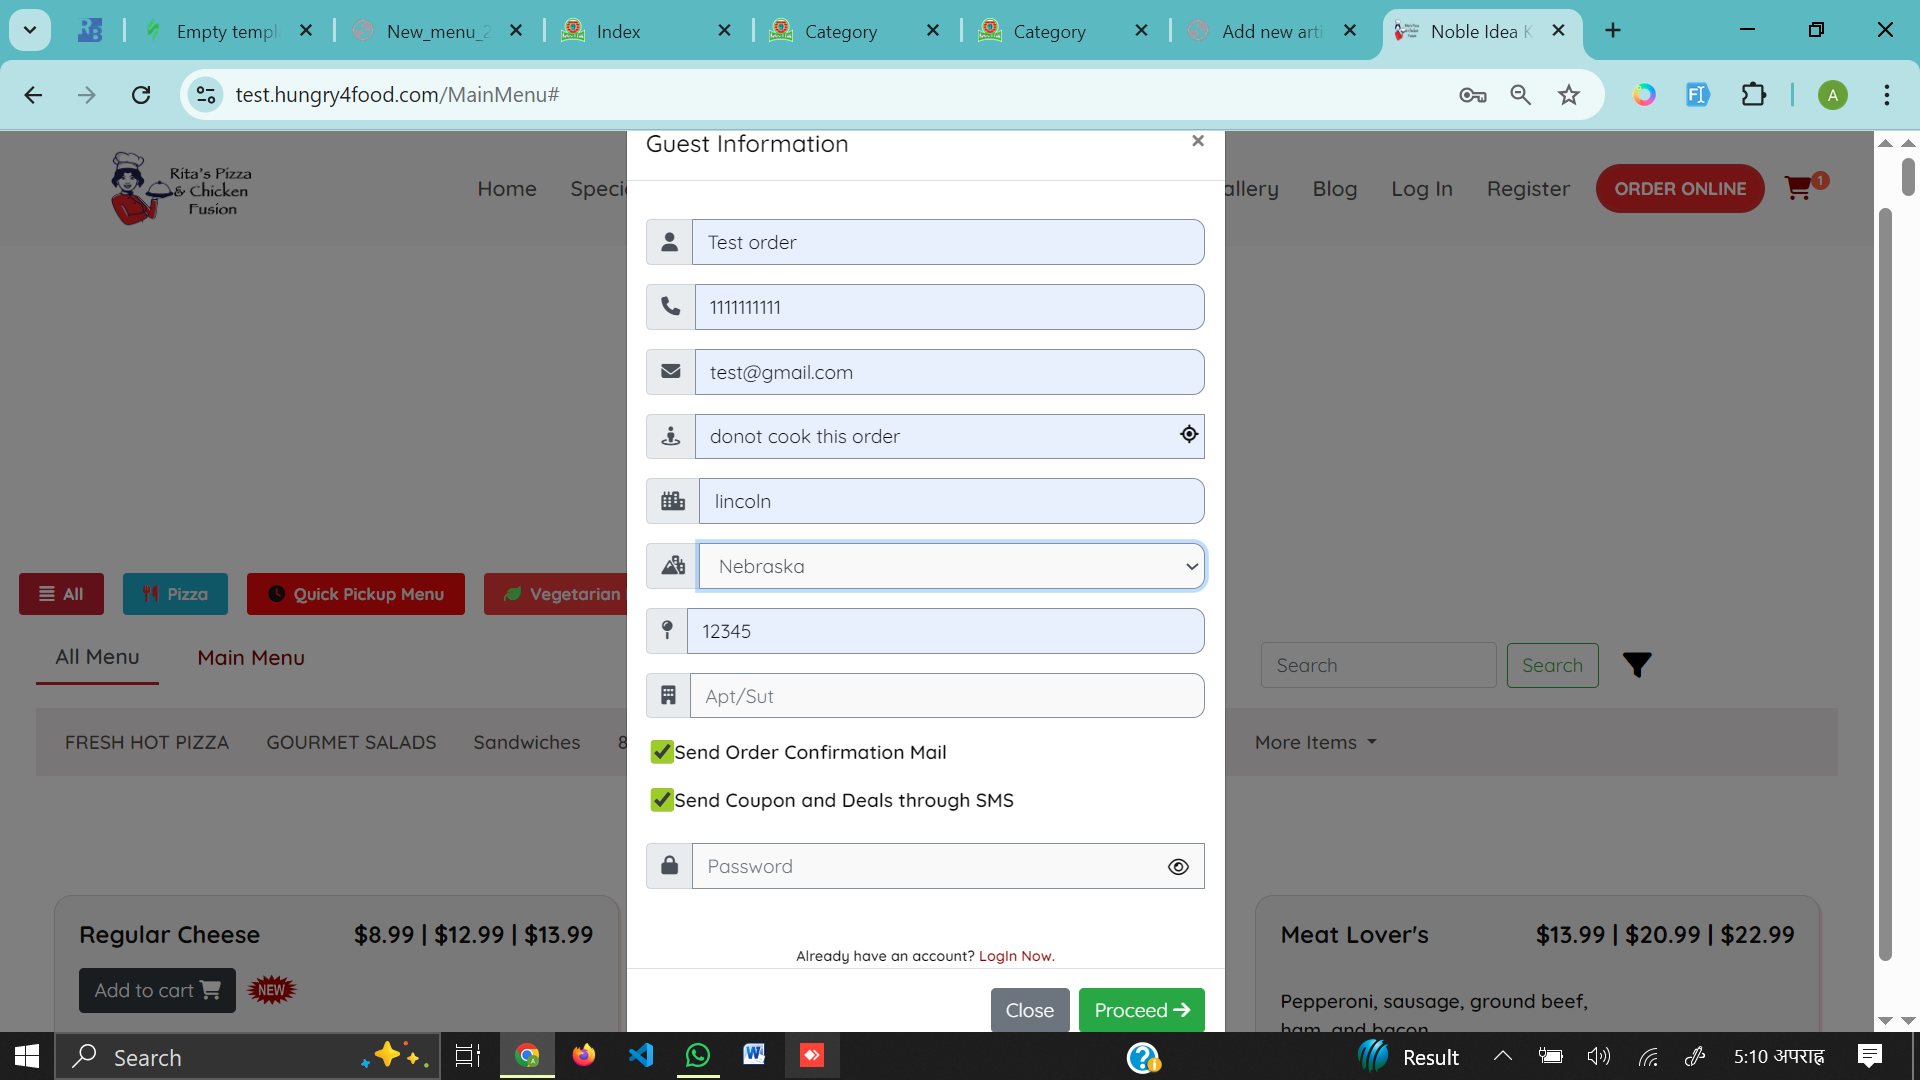Screen dimensions: 1920x1080
Task: Click the black filter funnel icon
Action: [x=1636, y=665]
